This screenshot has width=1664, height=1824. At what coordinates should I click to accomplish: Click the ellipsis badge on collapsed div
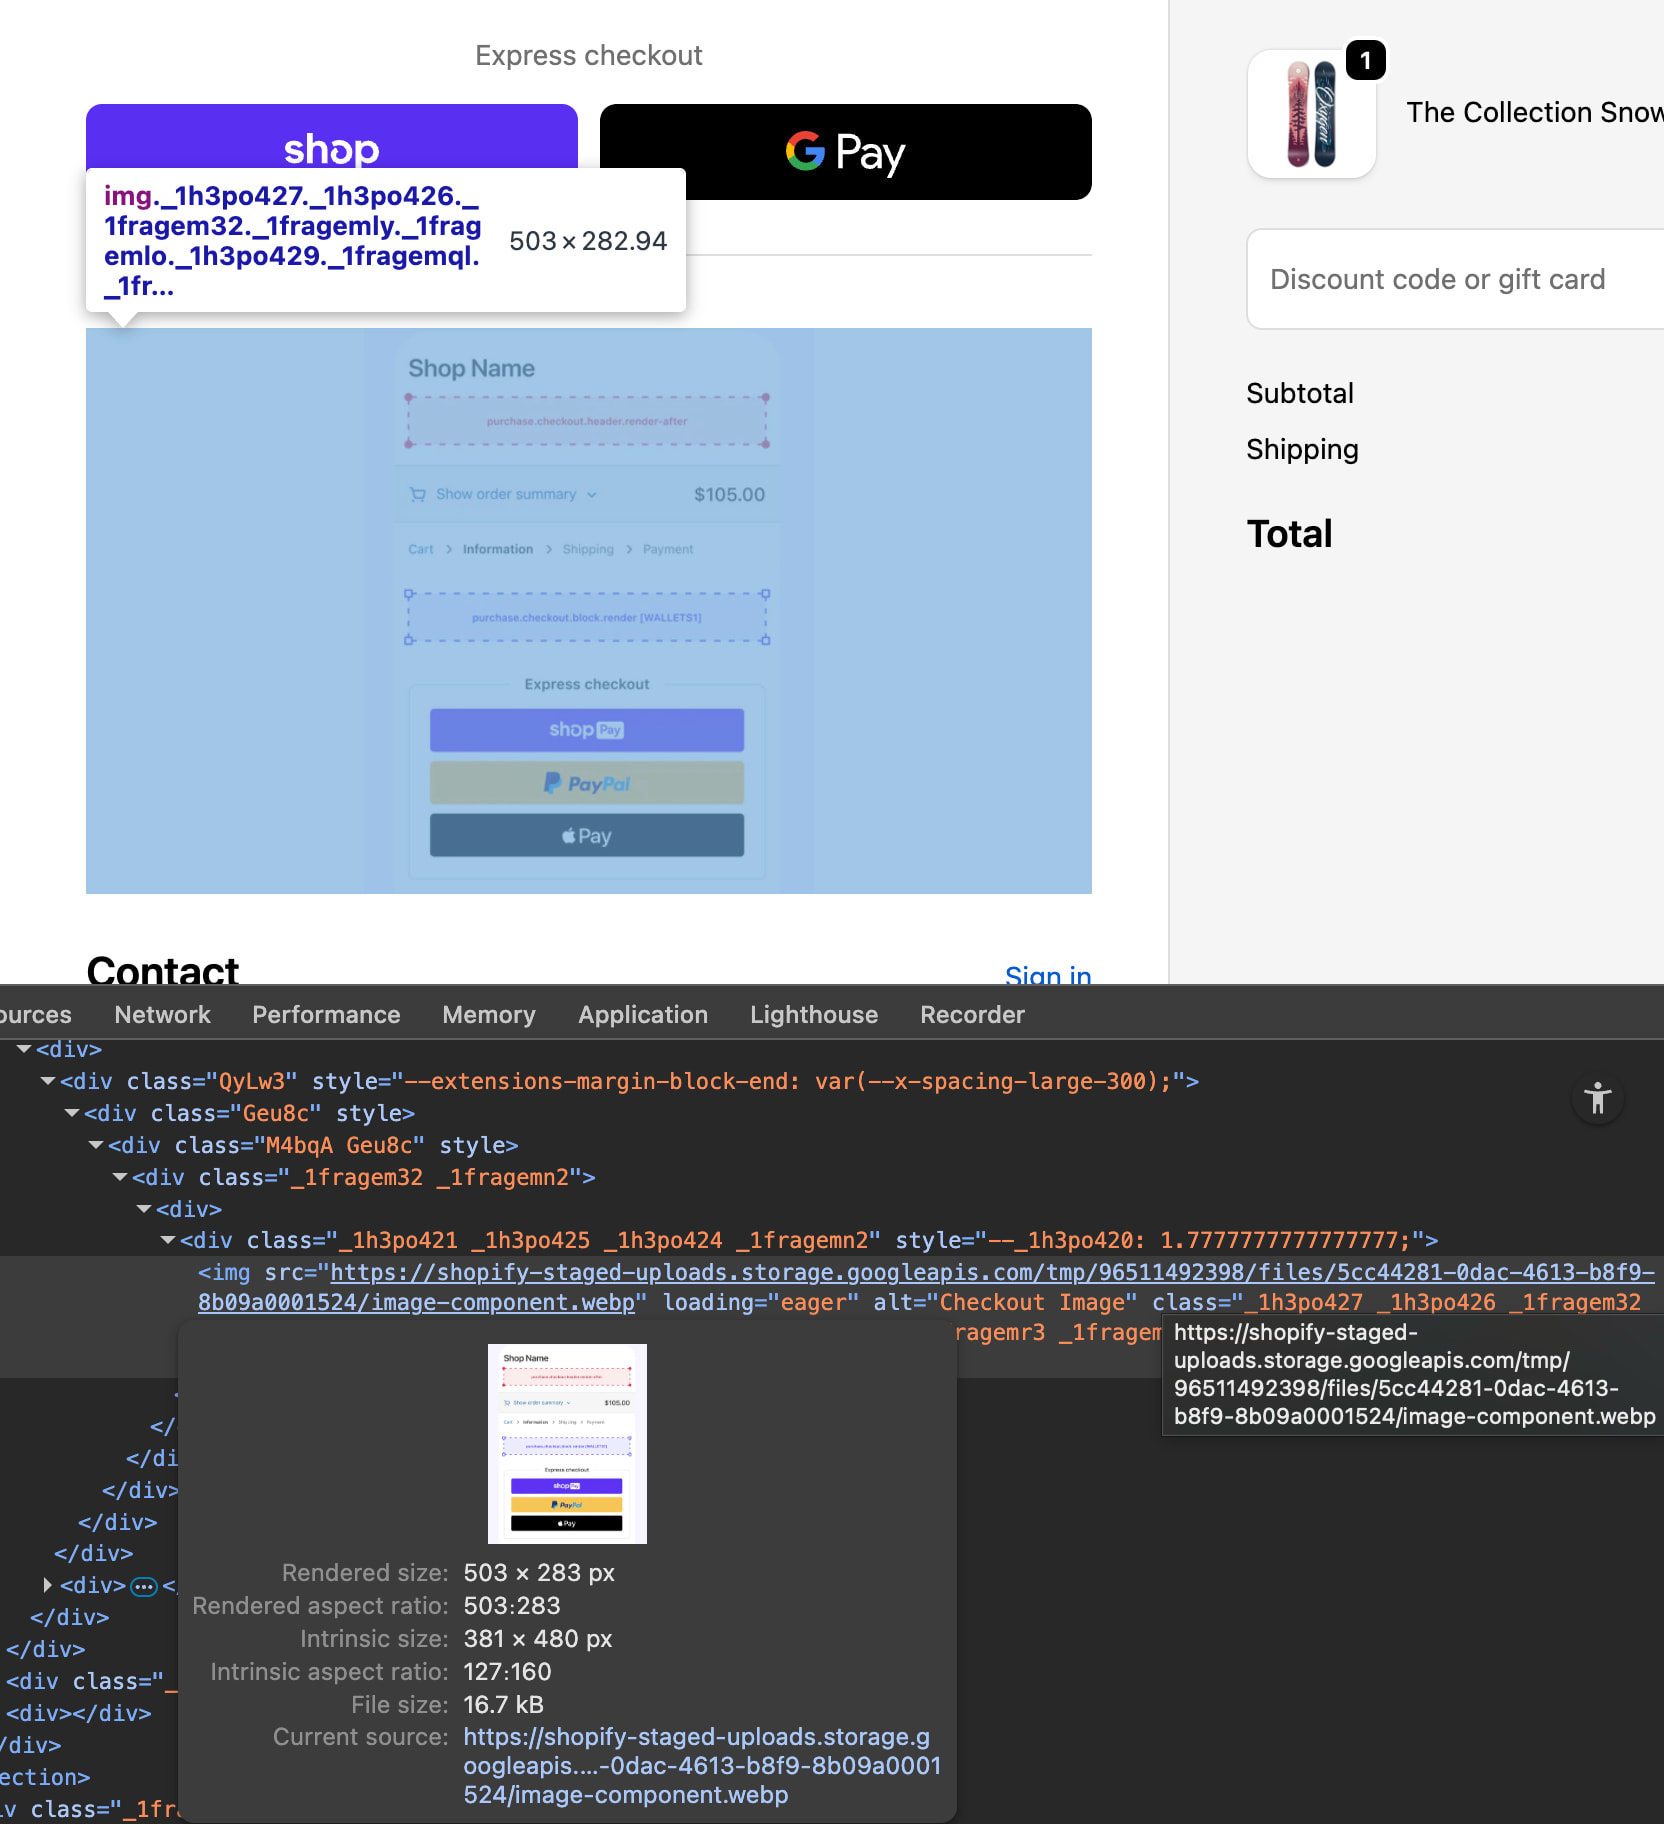(x=144, y=1586)
